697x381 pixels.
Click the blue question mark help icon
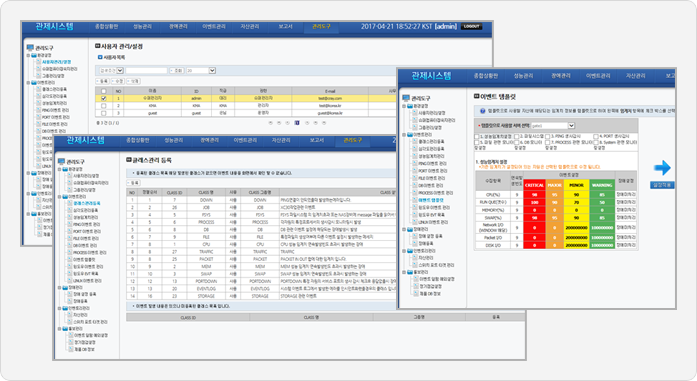(483, 111)
